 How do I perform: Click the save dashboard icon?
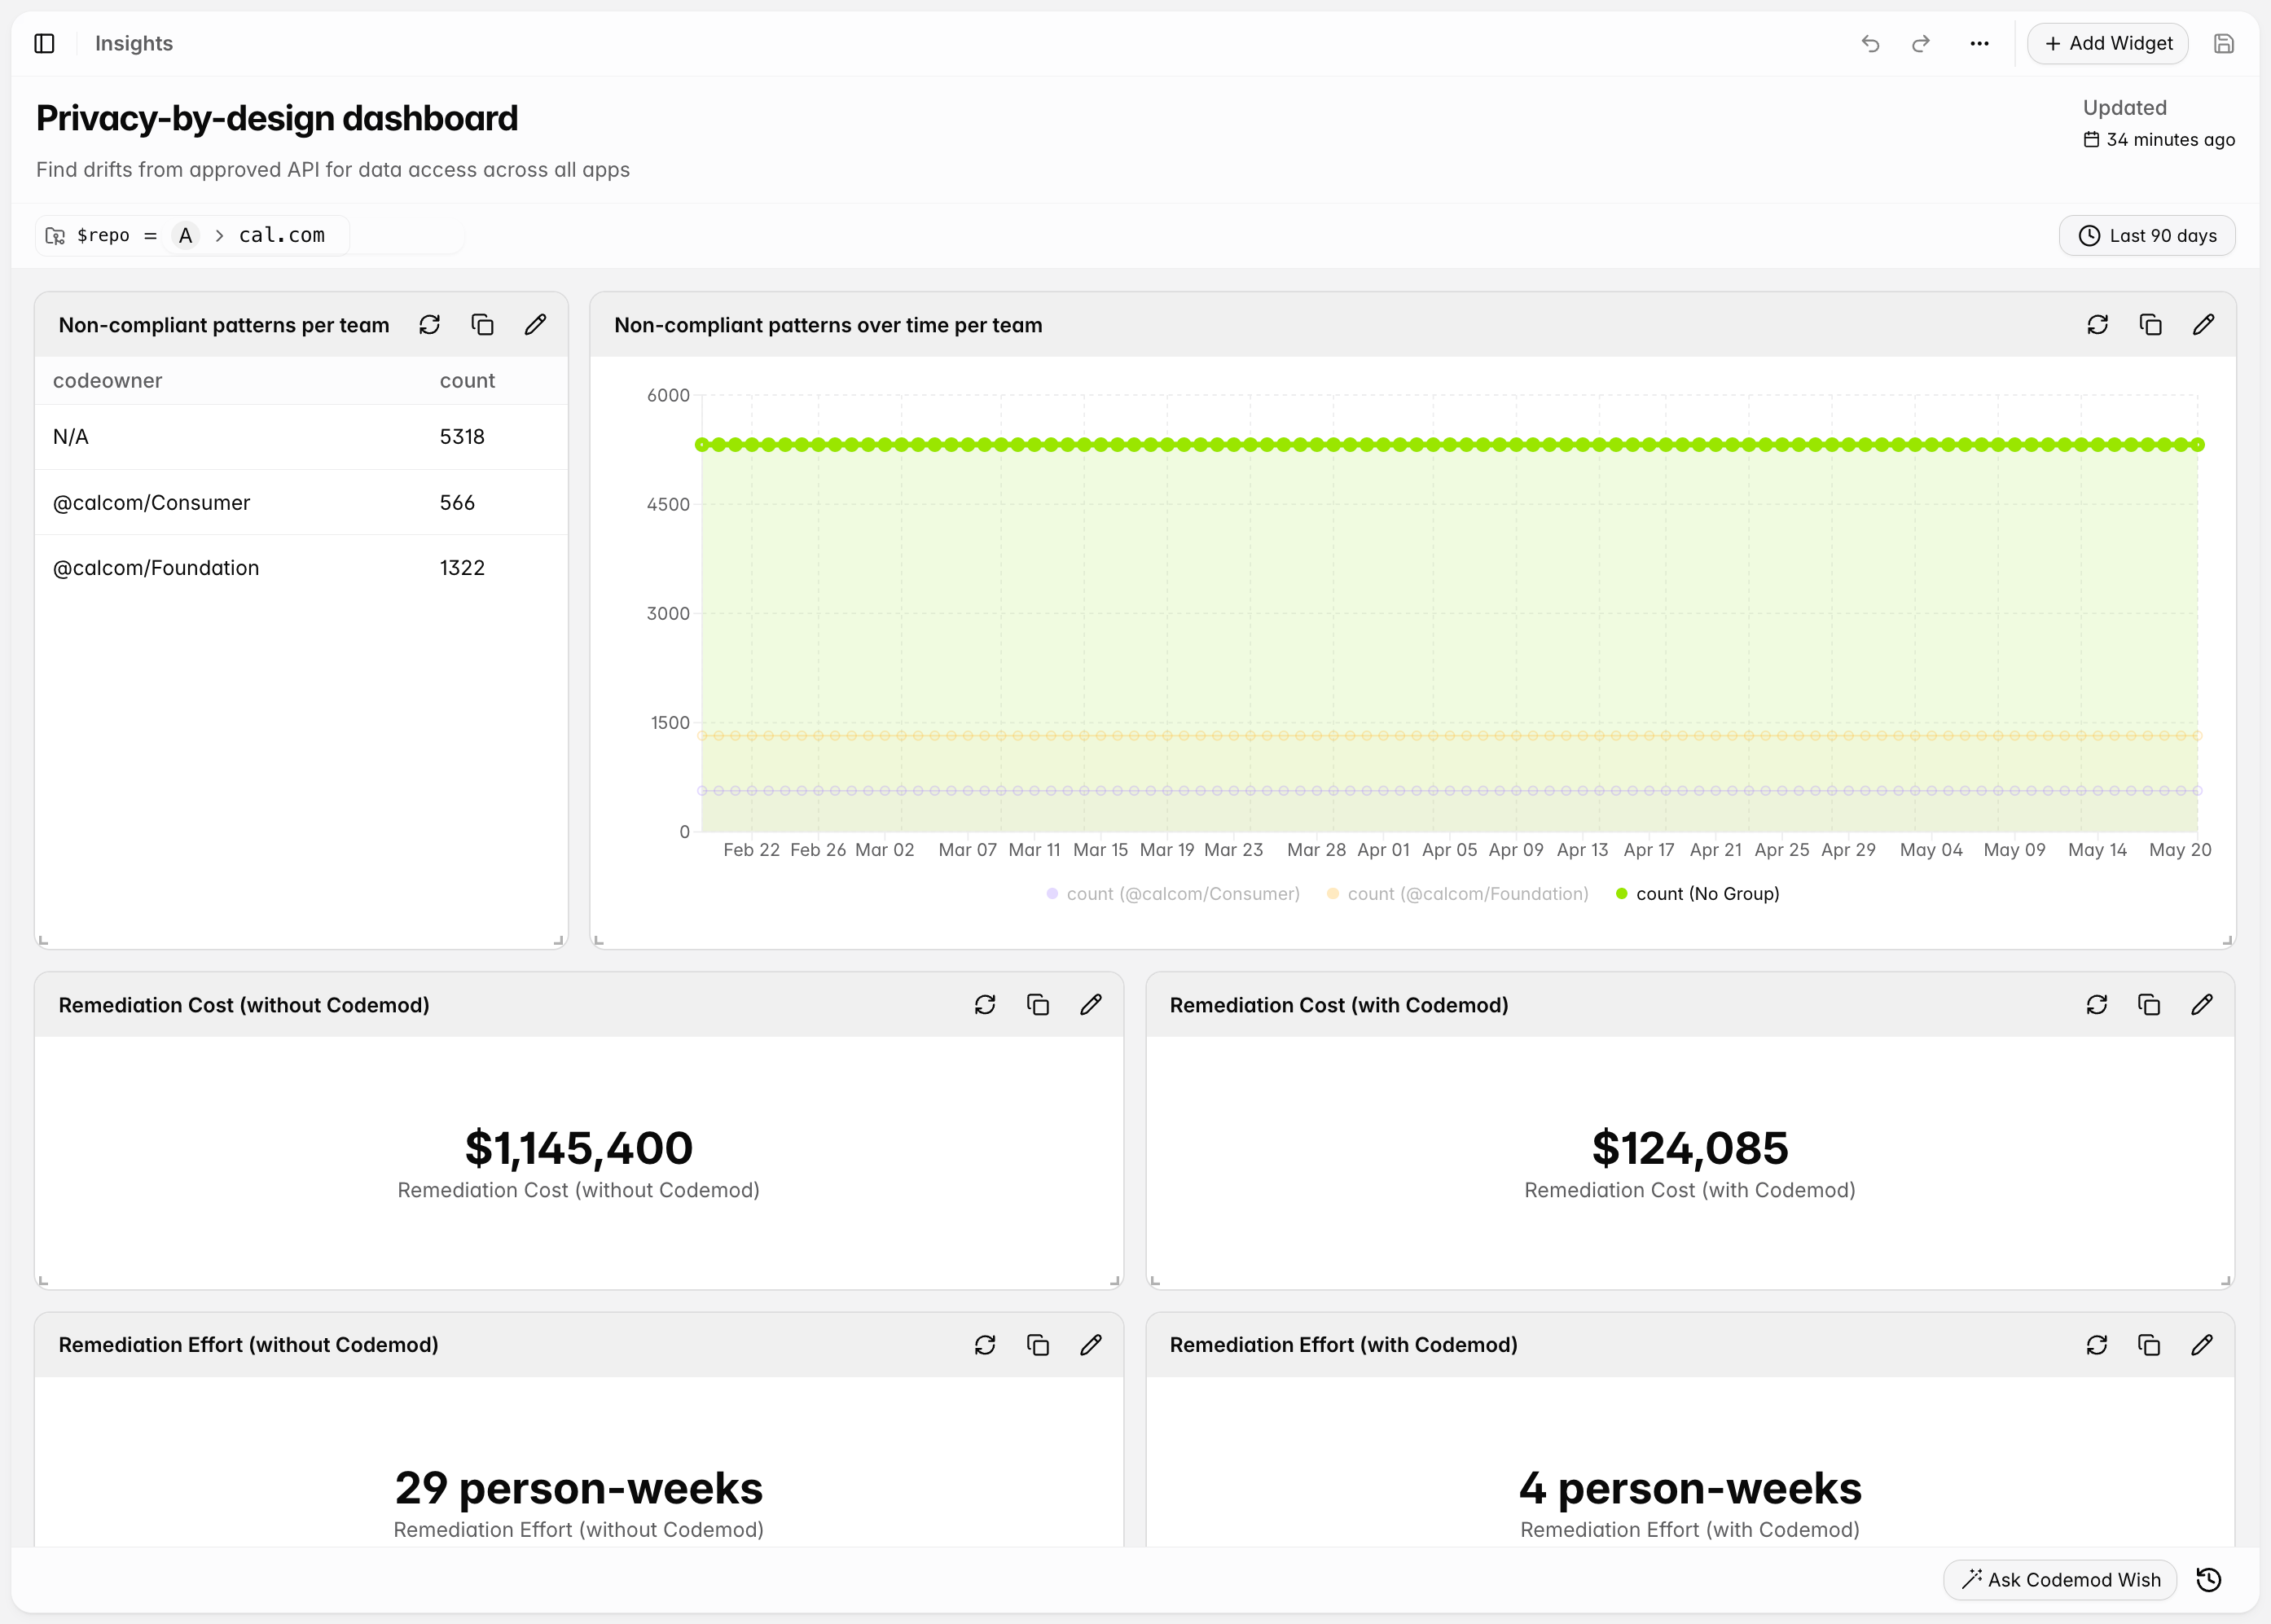coord(2223,44)
